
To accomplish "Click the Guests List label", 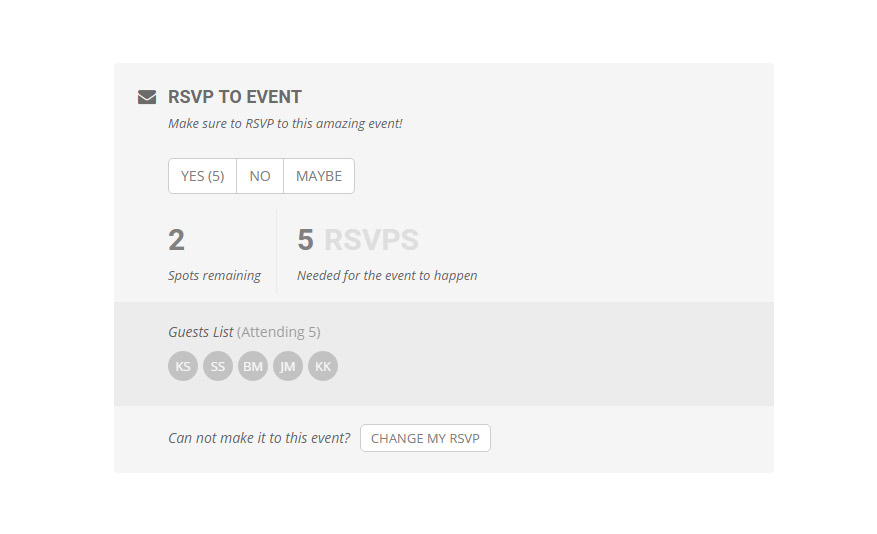I will point(201,332).
